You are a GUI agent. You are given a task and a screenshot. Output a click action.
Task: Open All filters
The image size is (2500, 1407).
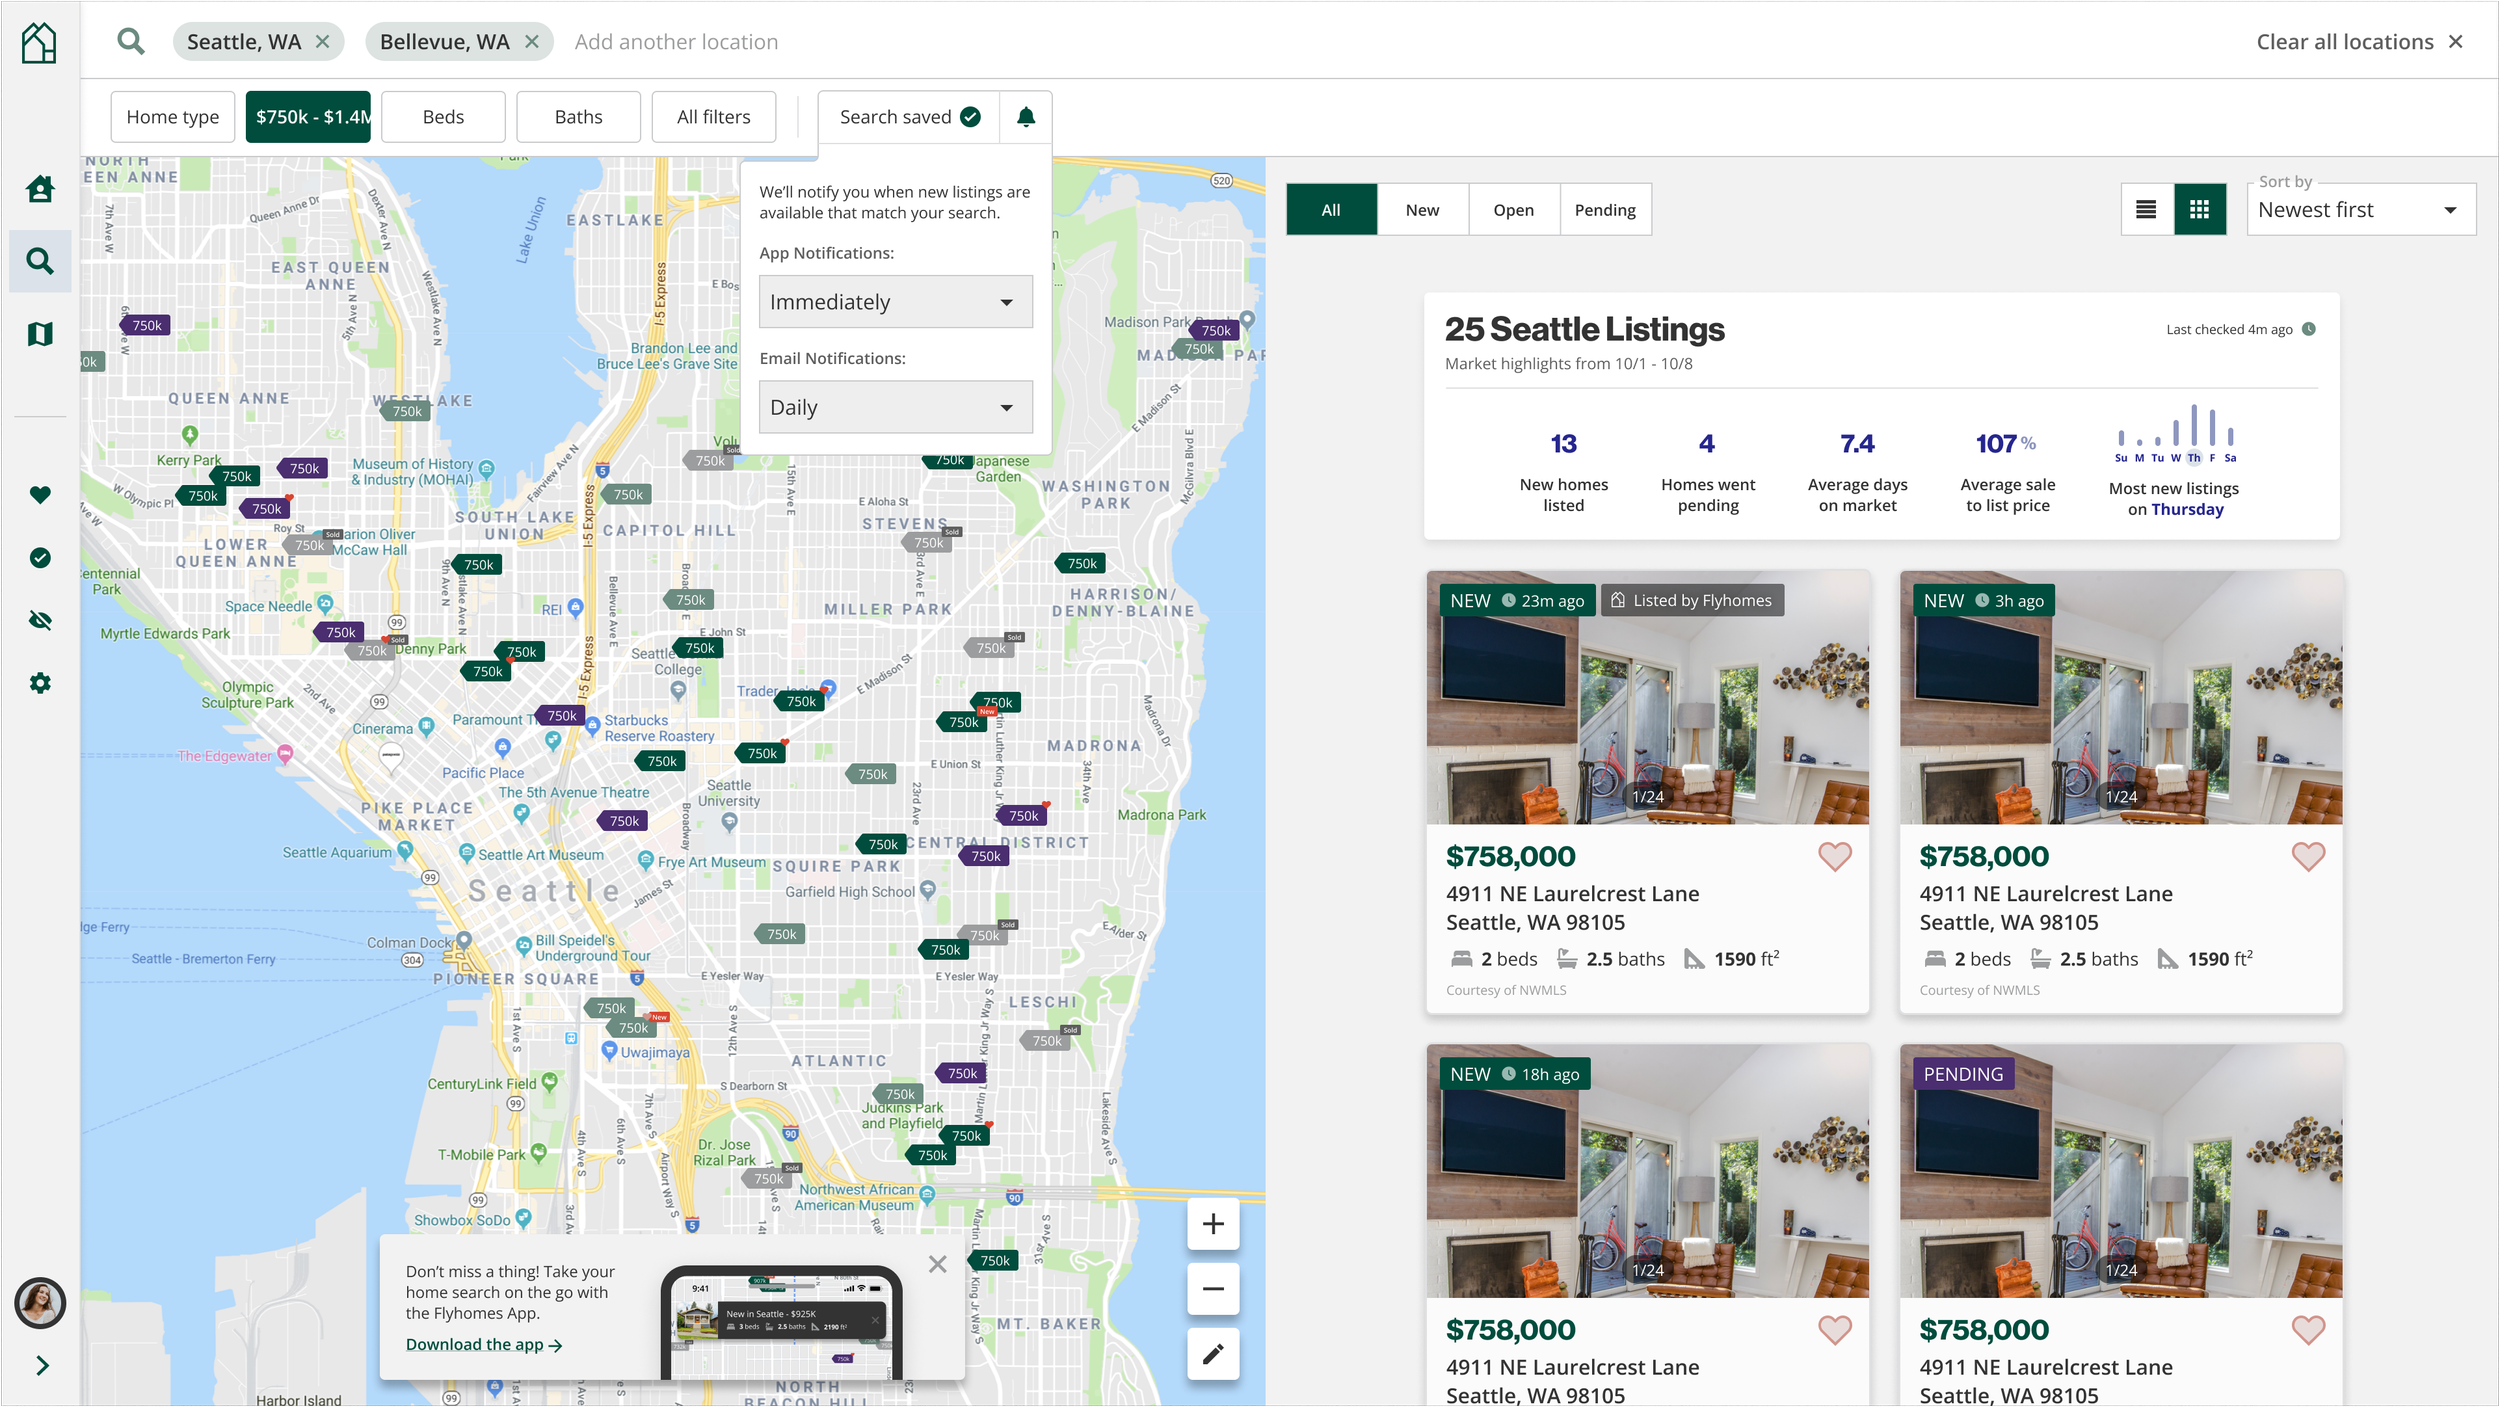[714, 117]
